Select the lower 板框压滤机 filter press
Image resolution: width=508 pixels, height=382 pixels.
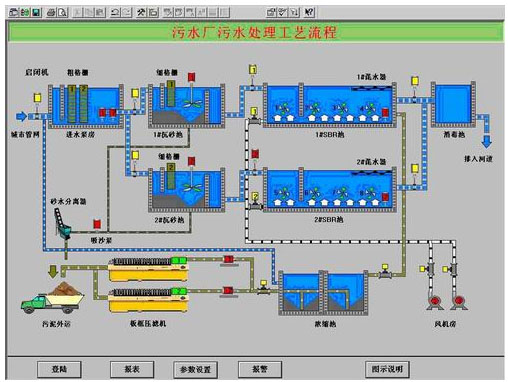coord(148,300)
